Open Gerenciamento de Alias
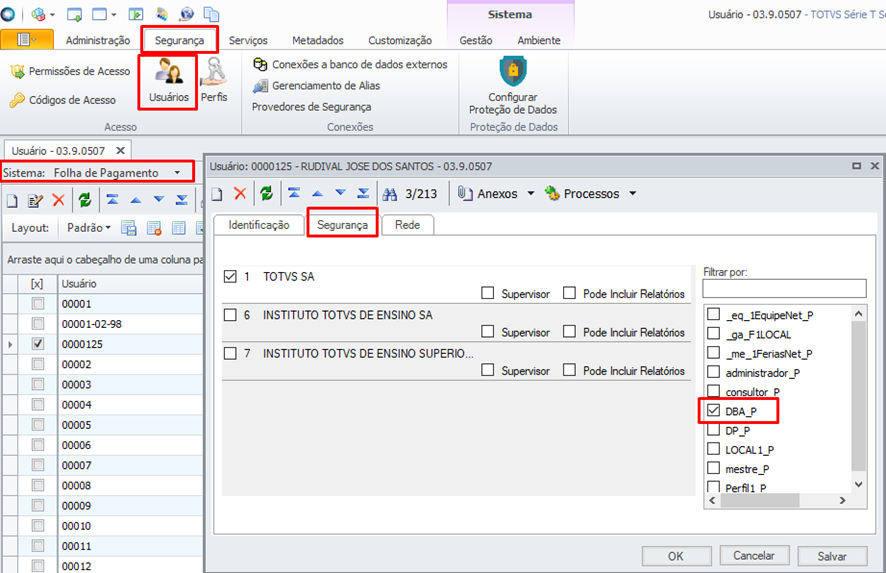 (316, 86)
